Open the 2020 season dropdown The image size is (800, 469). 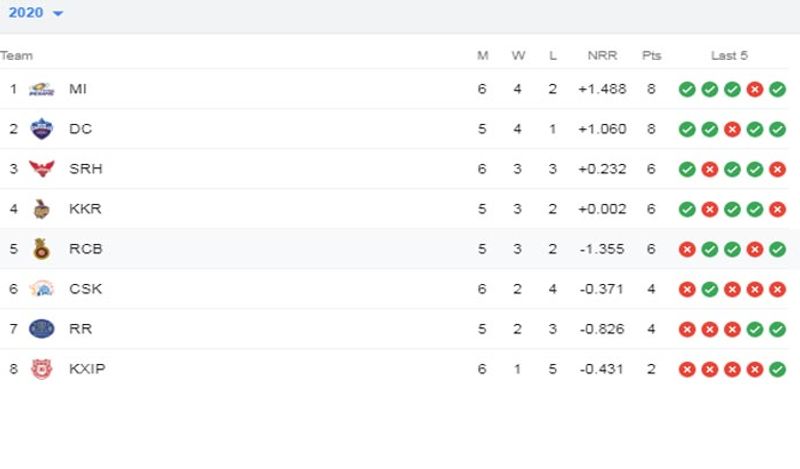point(35,13)
